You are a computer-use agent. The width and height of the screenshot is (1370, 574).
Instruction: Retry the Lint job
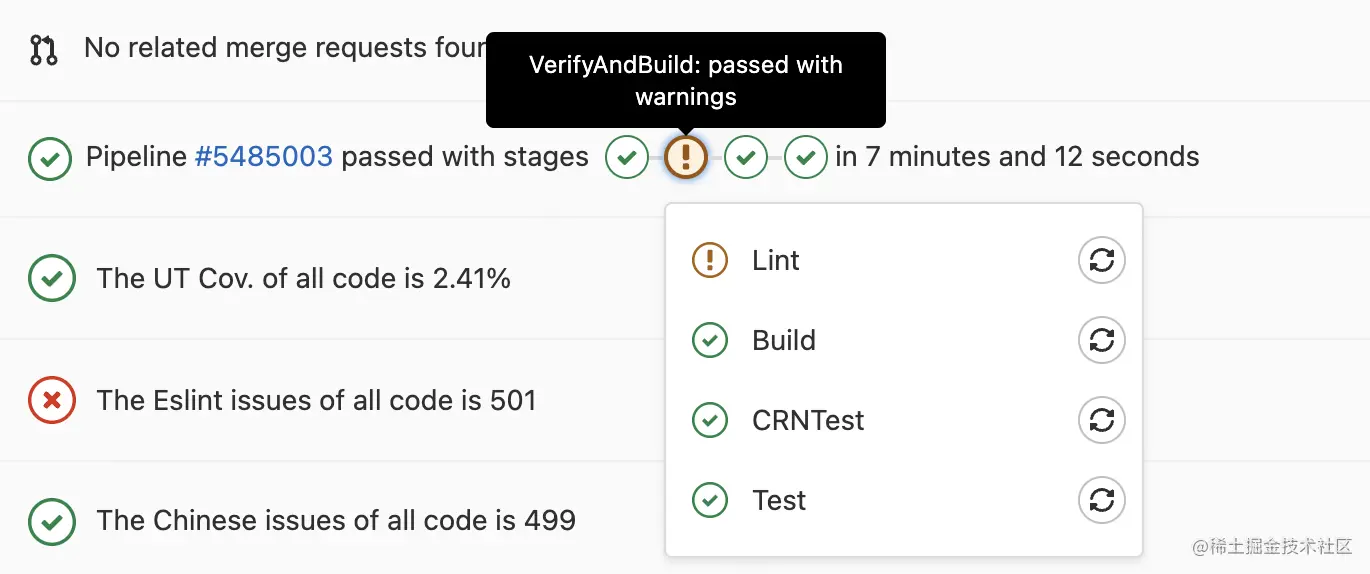pyautogui.click(x=1102, y=261)
